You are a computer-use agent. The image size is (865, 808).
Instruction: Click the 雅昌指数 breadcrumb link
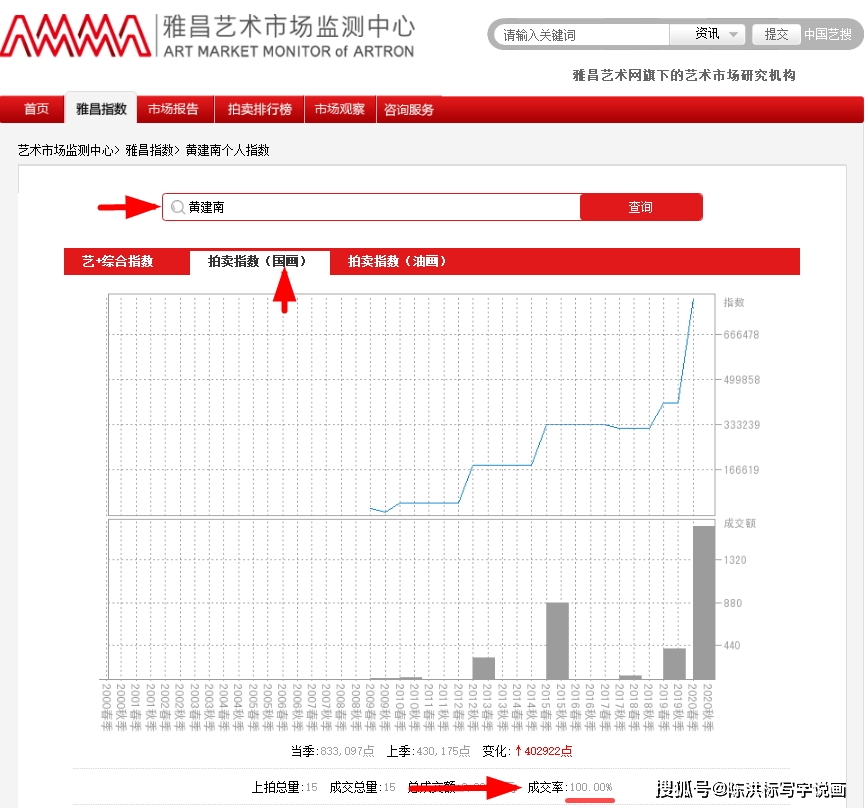click(149, 150)
